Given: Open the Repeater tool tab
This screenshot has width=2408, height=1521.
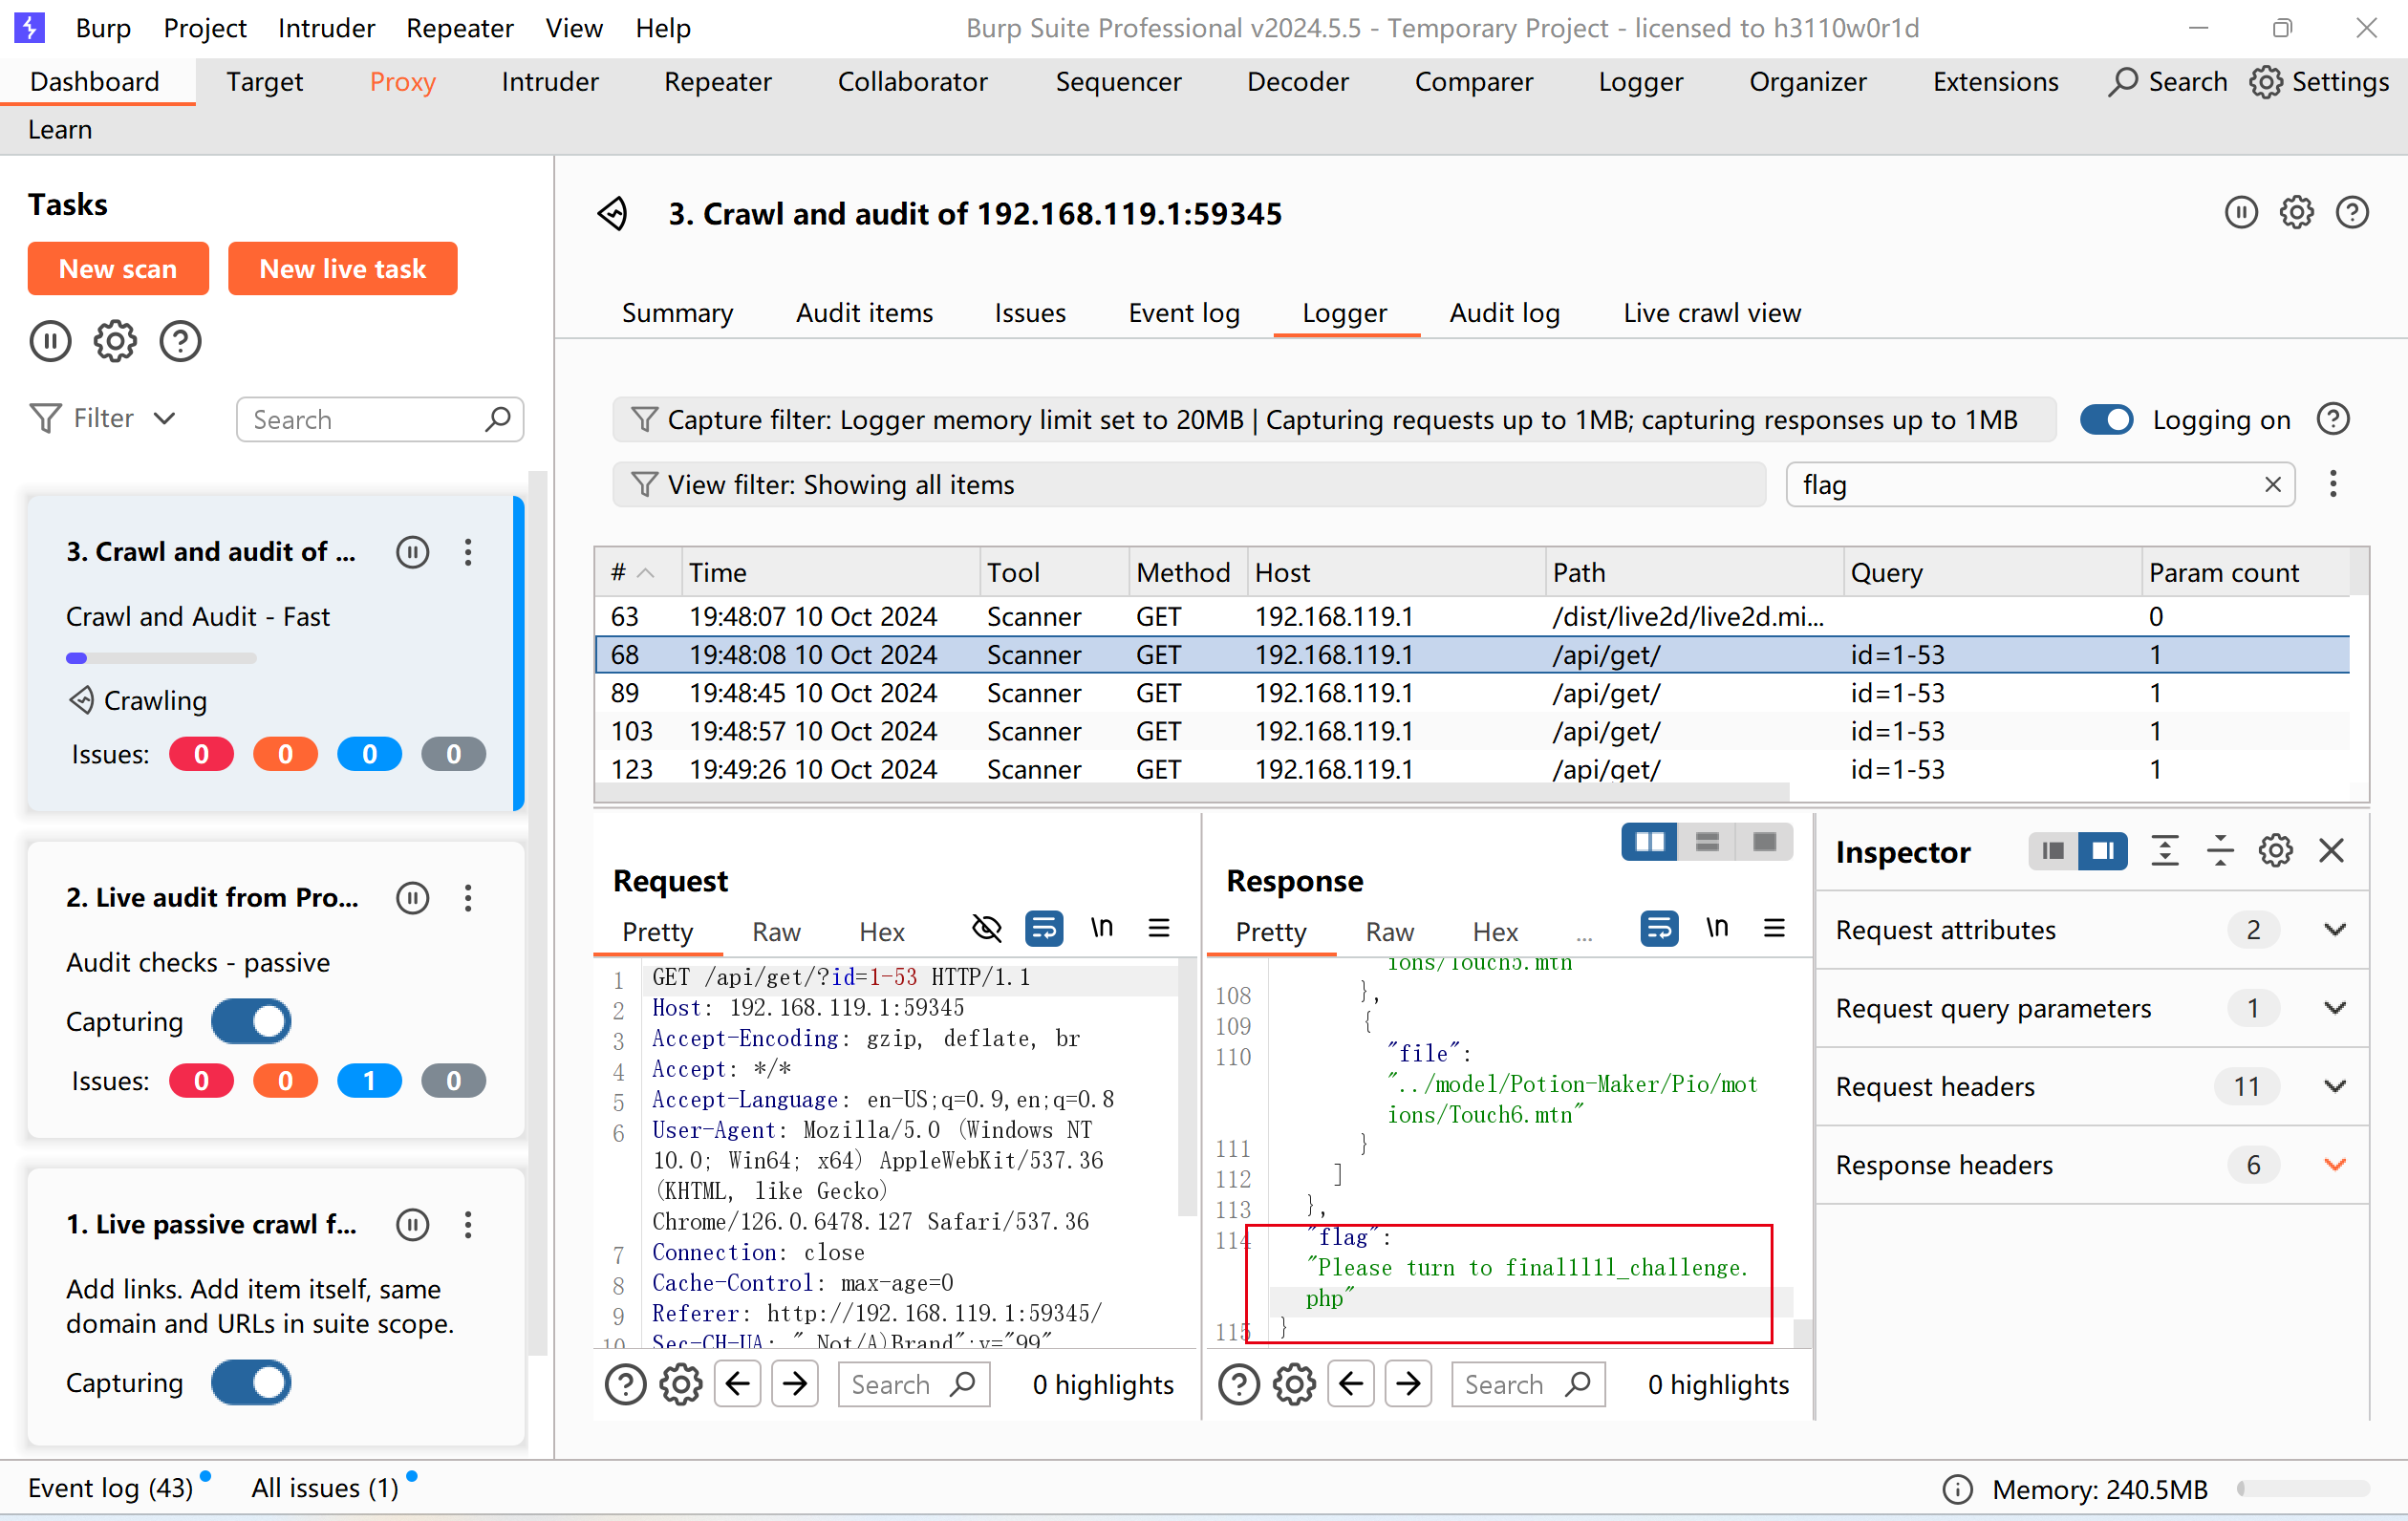Looking at the screenshot, I should pyautogui.click(x=717, y=81).
